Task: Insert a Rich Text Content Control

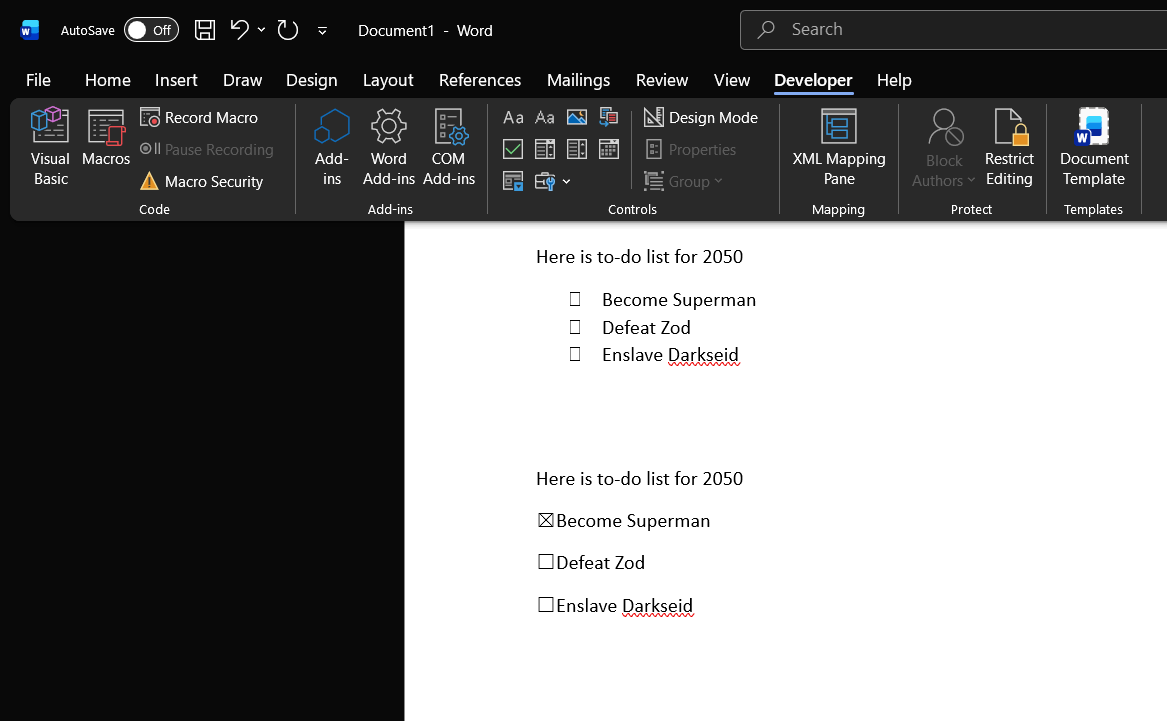Action: click(x=513, y=117)
